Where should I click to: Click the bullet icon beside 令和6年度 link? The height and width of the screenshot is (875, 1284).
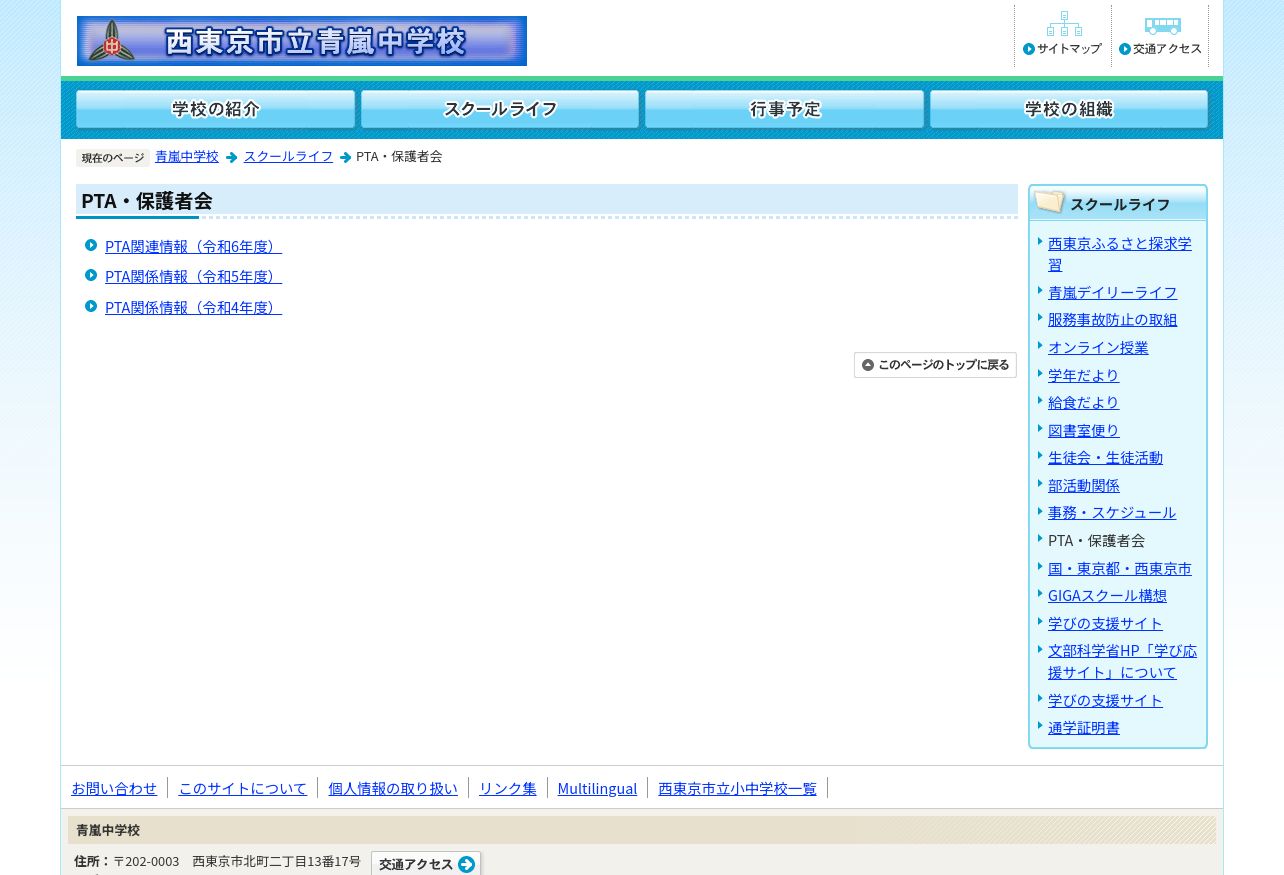click(91, 245)
